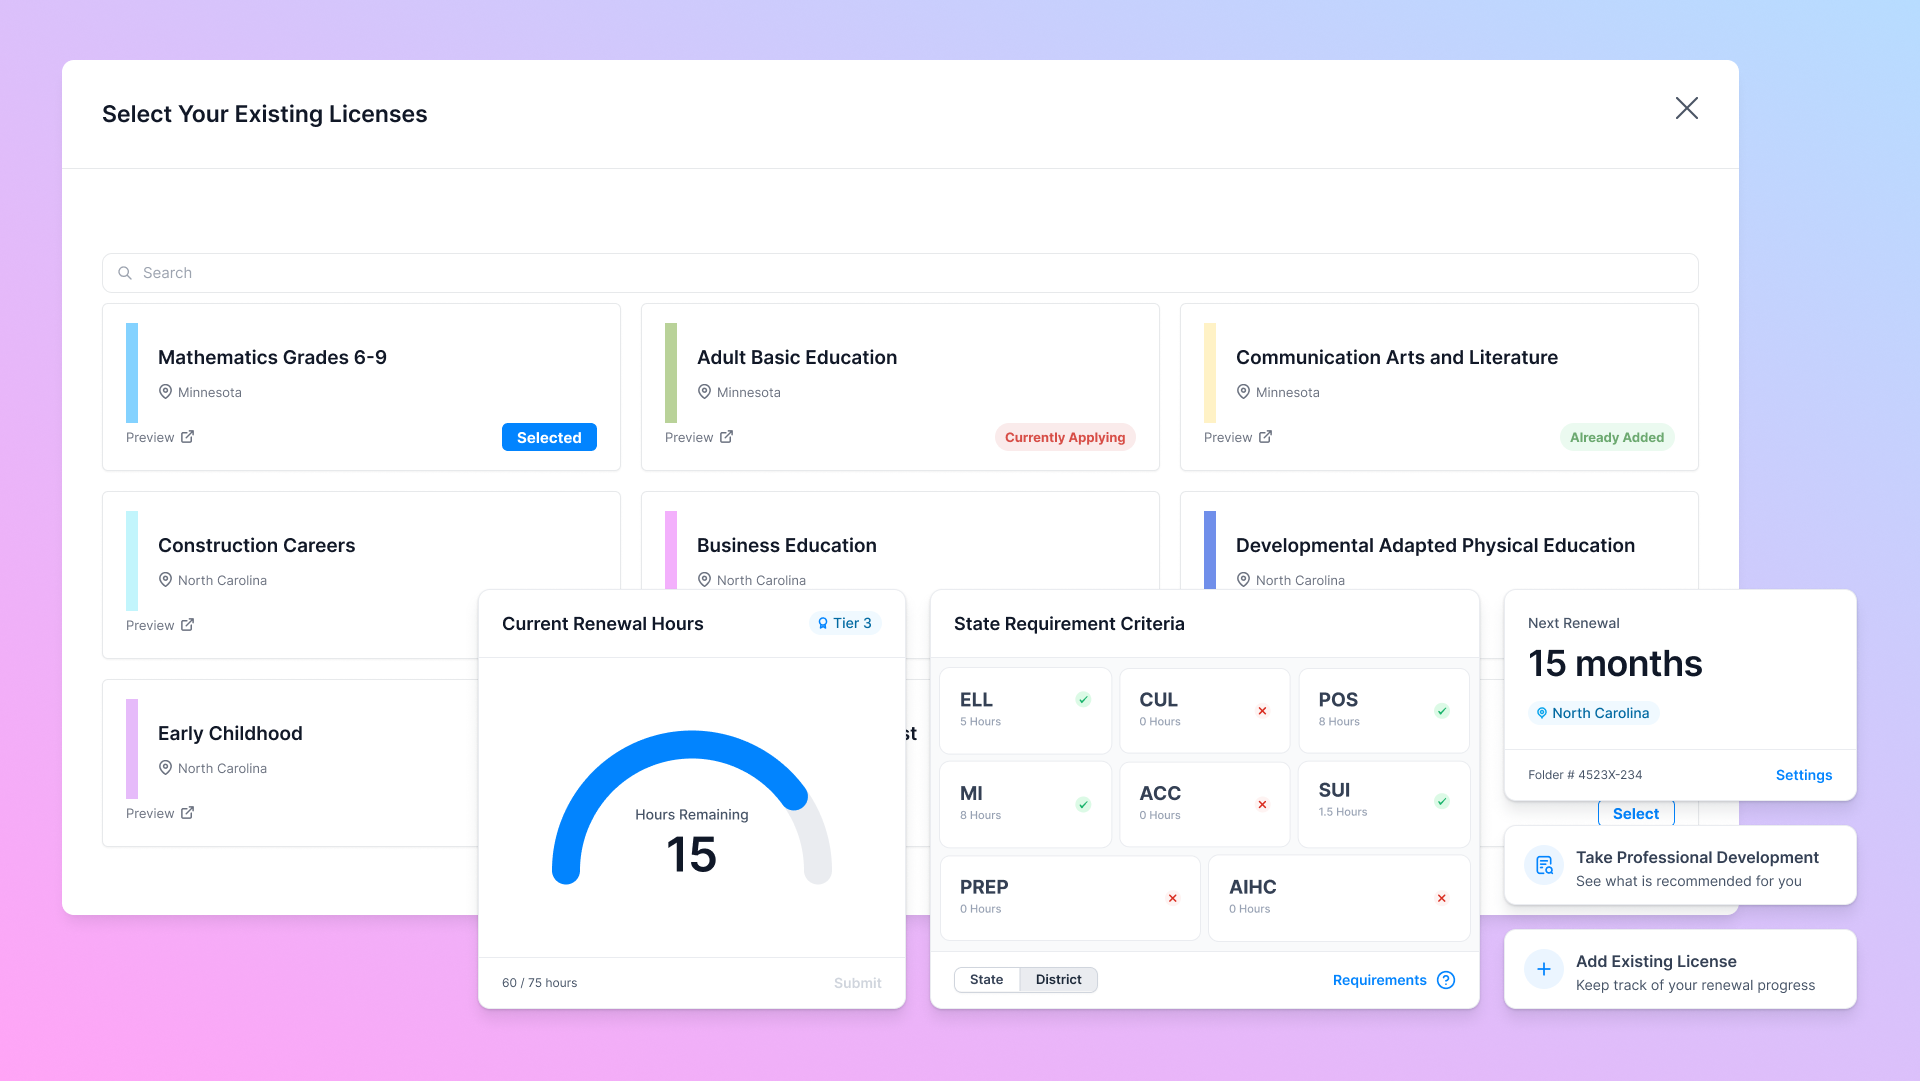
Task: Click location pin under Communication Arts and Literature
Action: pos(1243,392)
